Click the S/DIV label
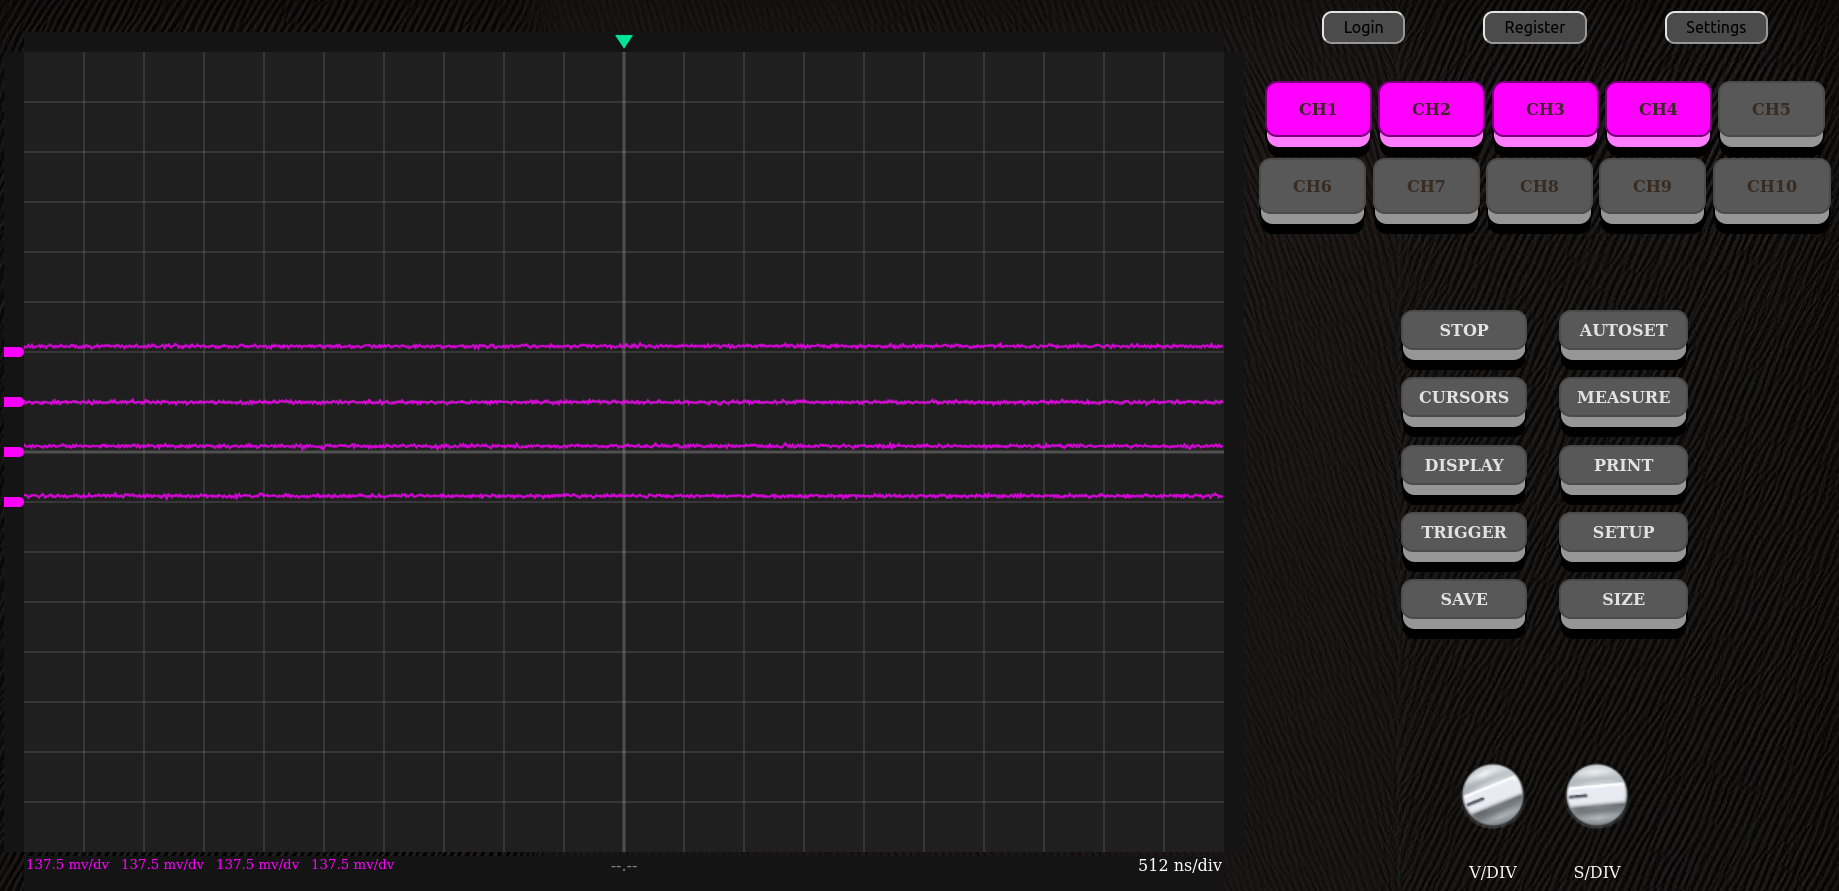This screenshot has height=891, width=1839. [x=1597, y=872]
